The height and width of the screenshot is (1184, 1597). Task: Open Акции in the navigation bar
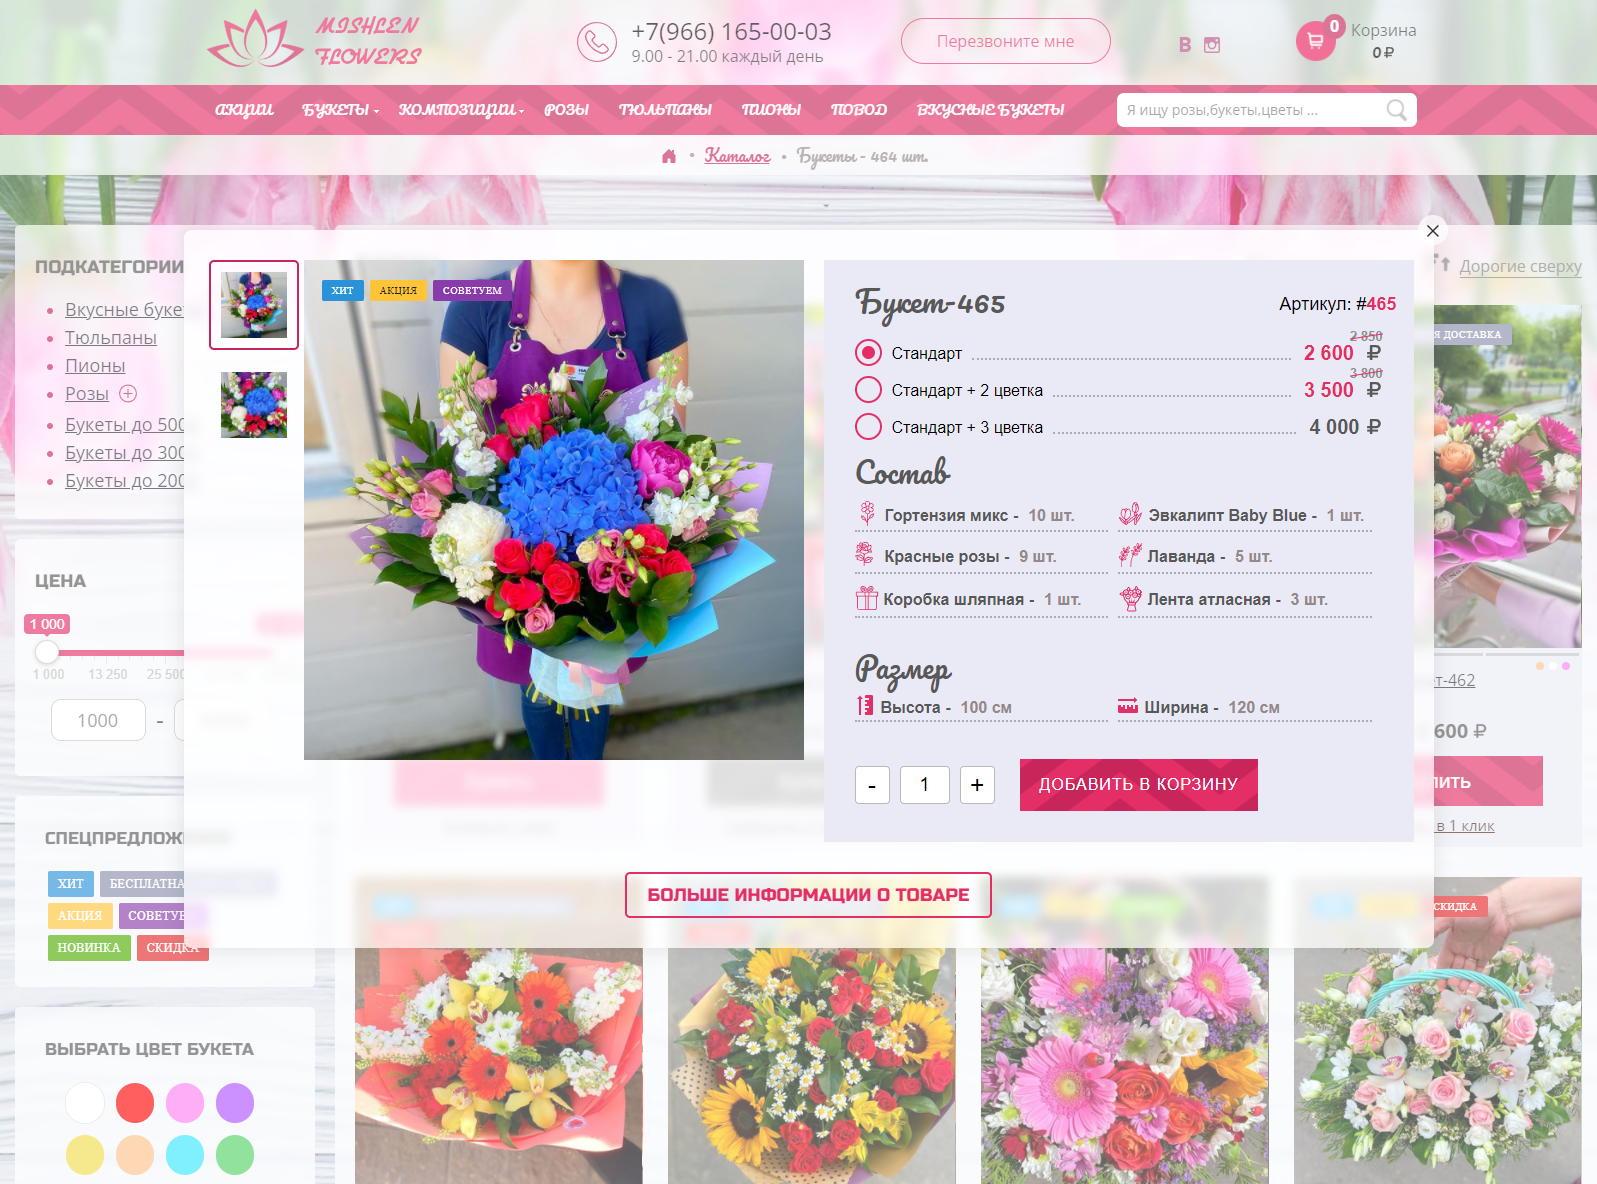coord(244,109)
